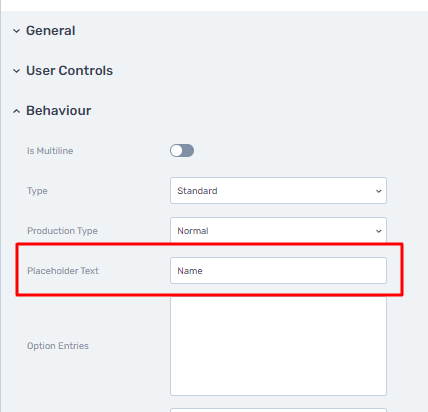Open the User Controls section header
This screenshot has width=428, height=412.
[x=69, y=71]
